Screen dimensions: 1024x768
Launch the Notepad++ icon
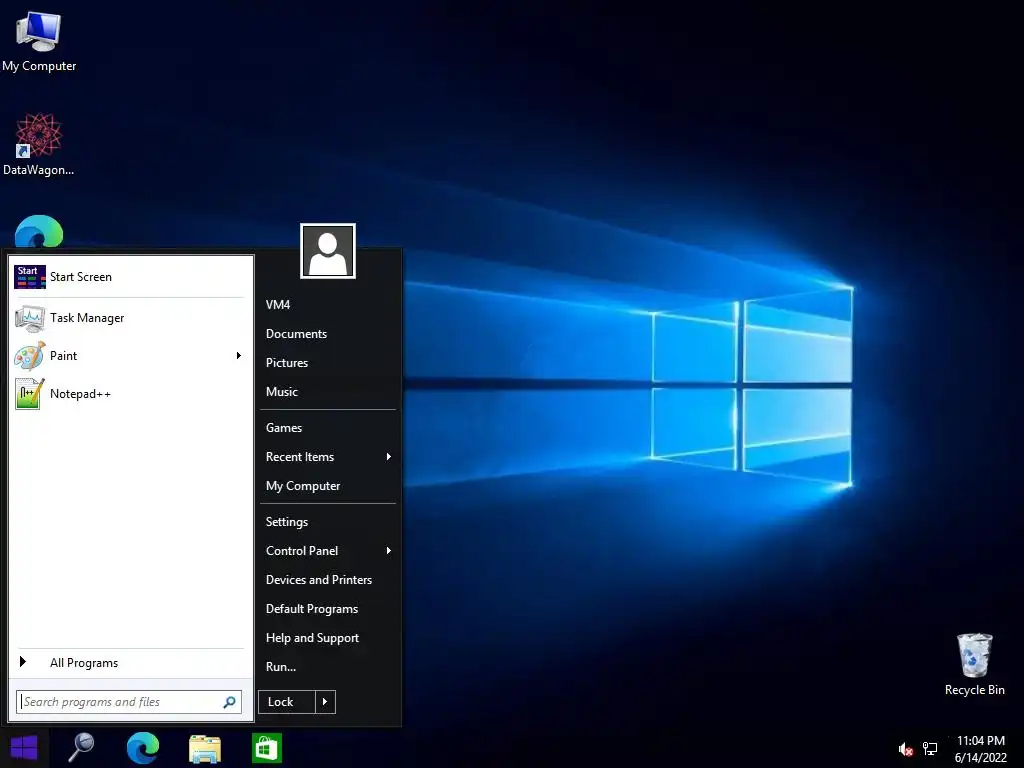coord(30,394)
